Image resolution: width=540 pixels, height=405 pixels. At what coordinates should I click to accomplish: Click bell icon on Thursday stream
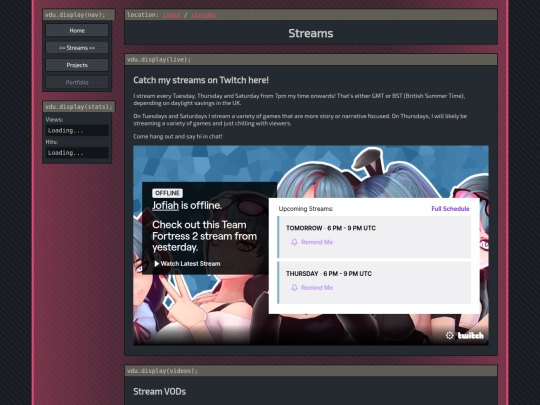coord(294,288)
